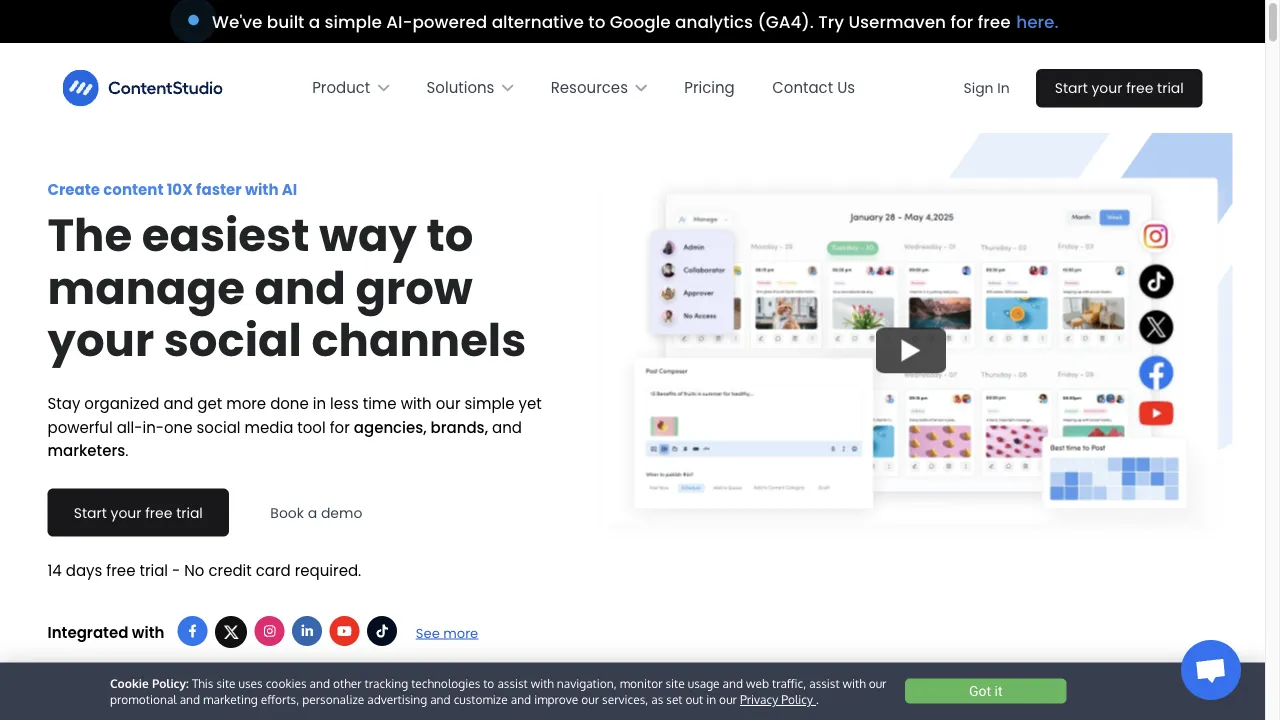
Task: Go to Contact Us page
Action: pos(813,88)
